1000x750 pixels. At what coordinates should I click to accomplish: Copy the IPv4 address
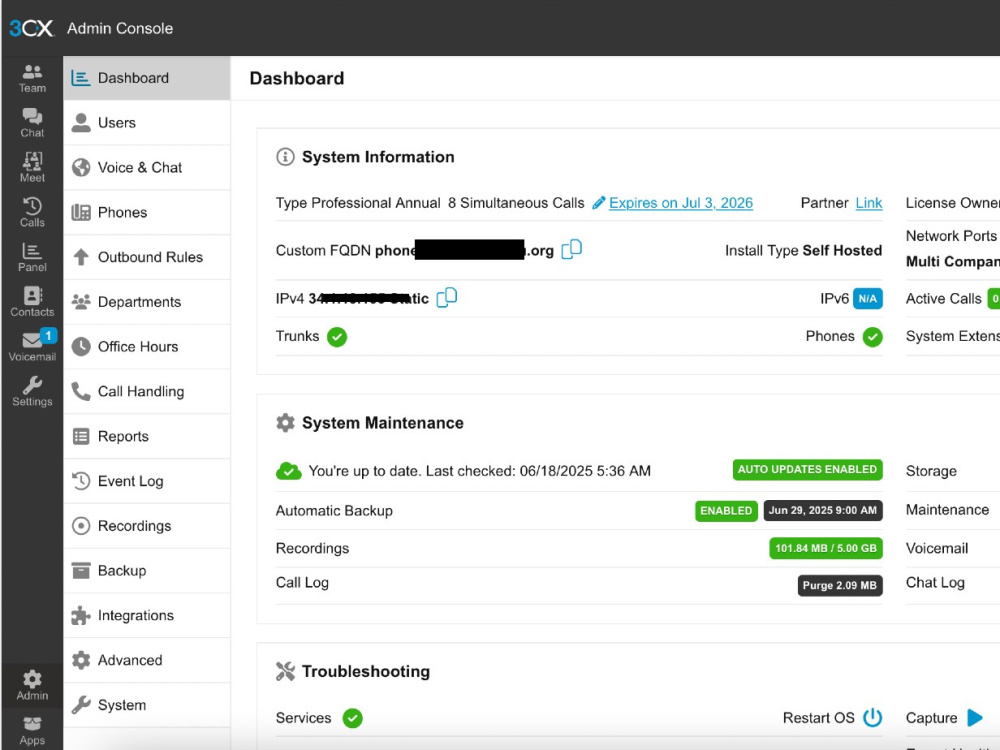point(446,297)
